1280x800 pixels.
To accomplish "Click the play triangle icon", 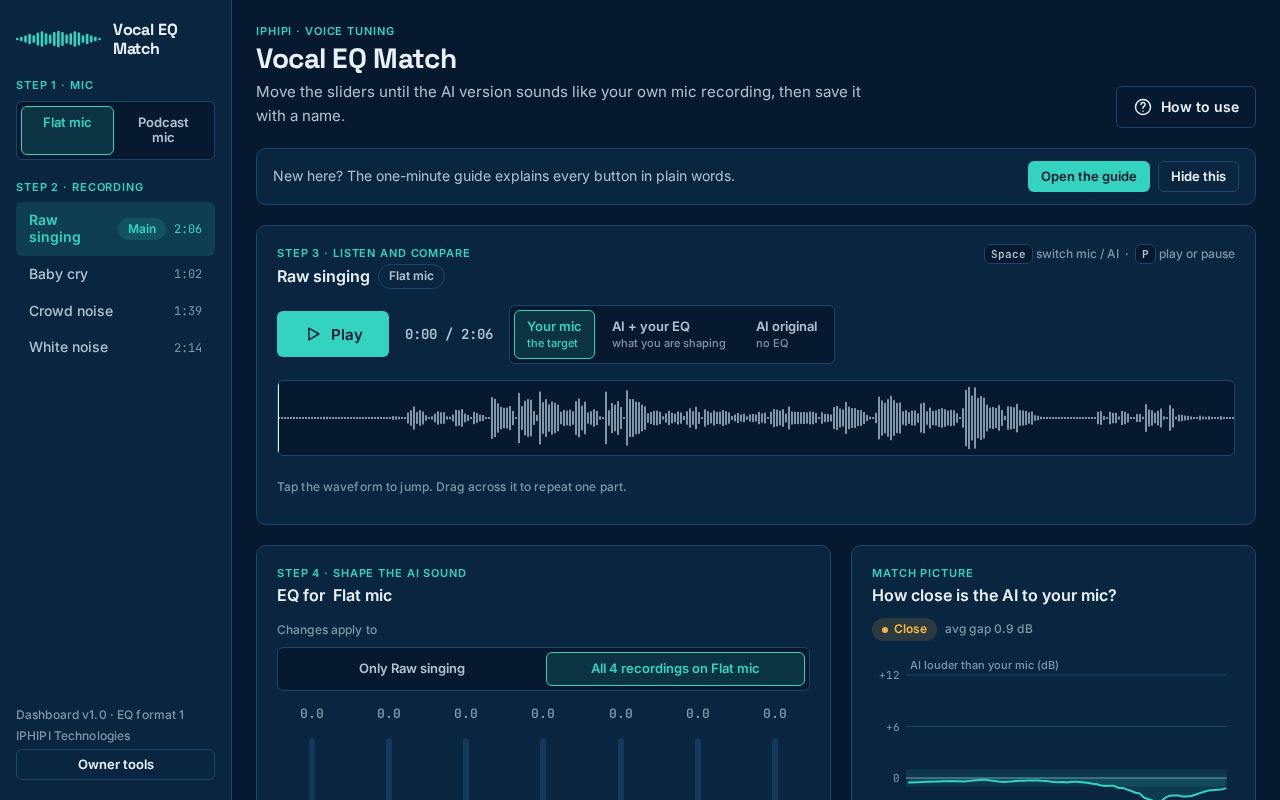I will pos(313,334).
